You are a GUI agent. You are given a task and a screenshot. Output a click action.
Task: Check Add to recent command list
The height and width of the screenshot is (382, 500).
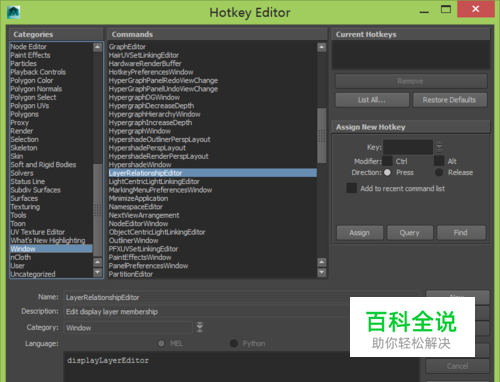[352, 188]
